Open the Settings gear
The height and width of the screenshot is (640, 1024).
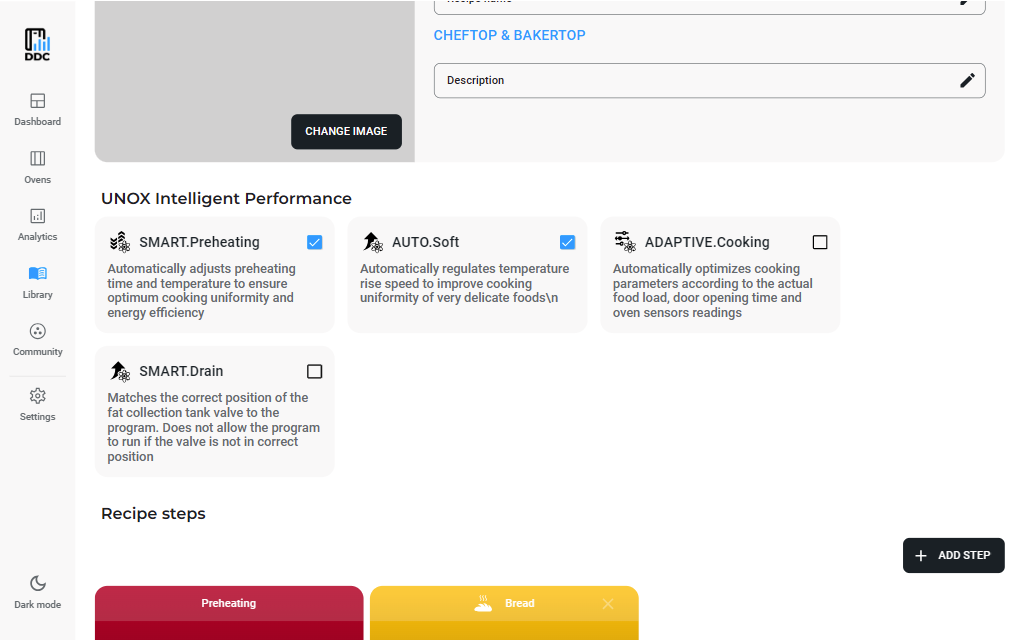37,404
